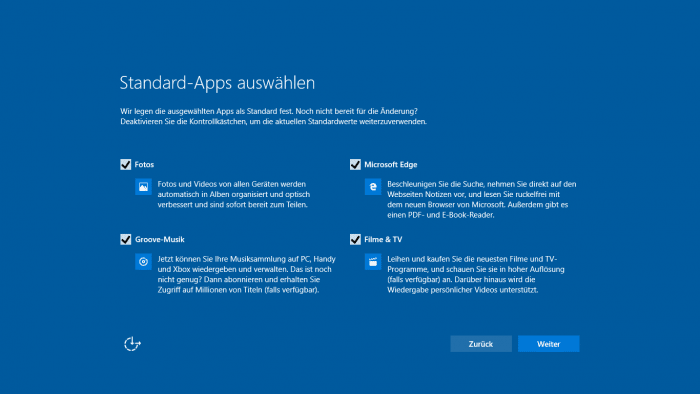This screenshot has width=700, height=394.
Task: Click the "Groove-Musik" label text
Action: (159, 240)
